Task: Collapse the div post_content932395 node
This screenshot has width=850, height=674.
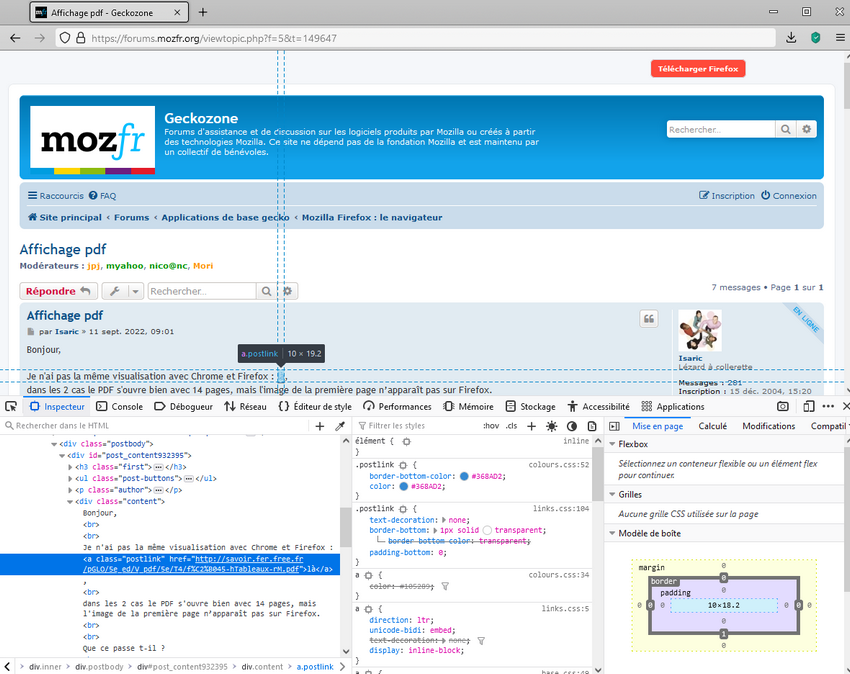Action: 62,455
